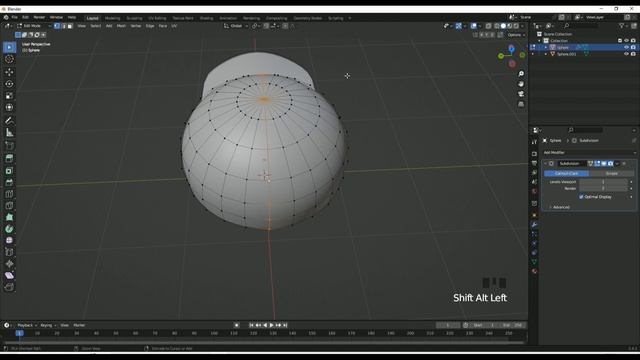This screenshot has width=640, height=360.
Task: Open the Vertex menu
Action: [x=136, y=26]
